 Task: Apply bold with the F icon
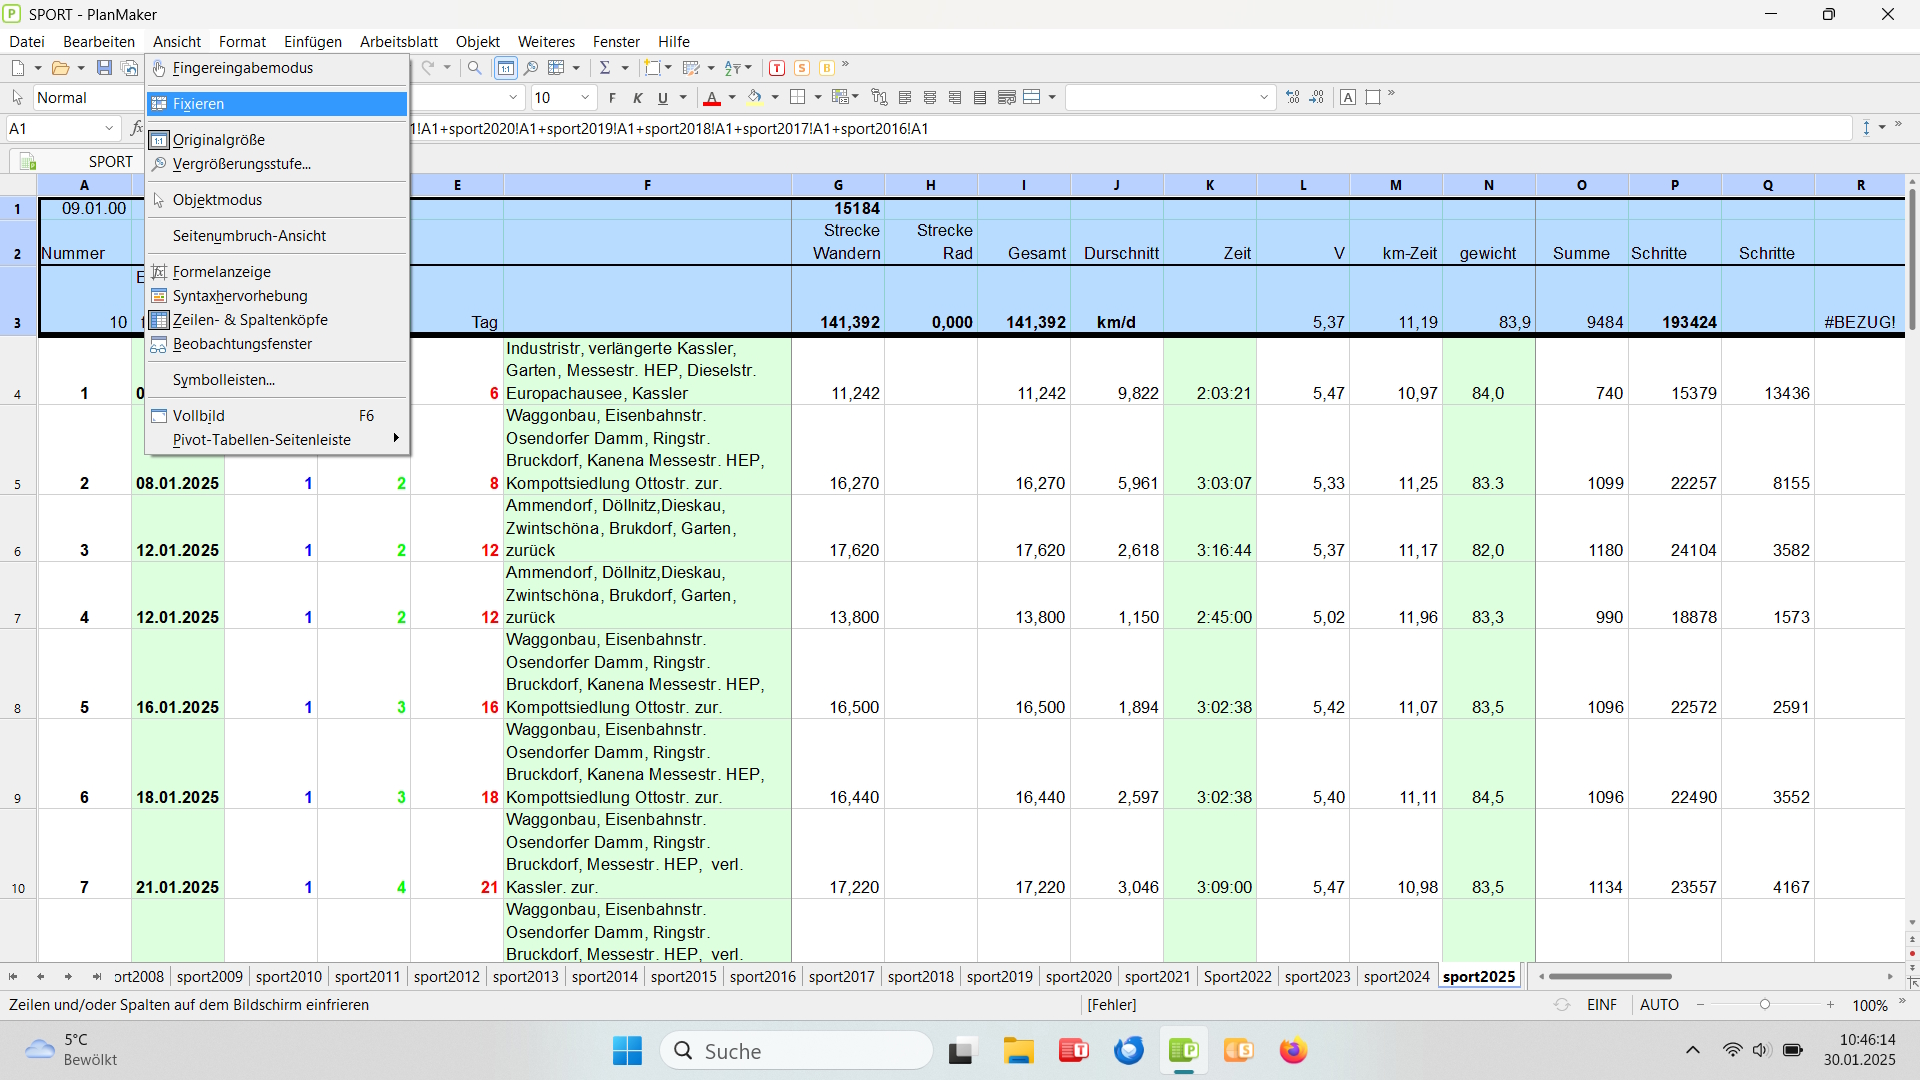[x=612, y=98]
